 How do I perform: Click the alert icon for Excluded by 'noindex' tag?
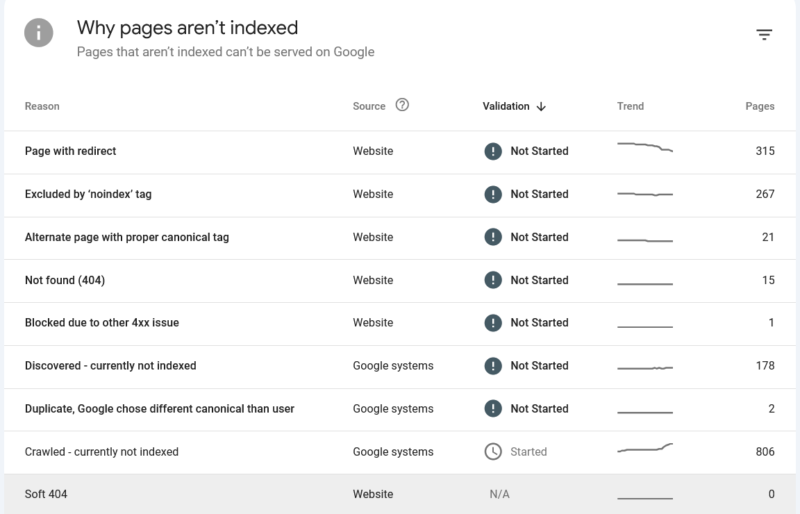493,194
